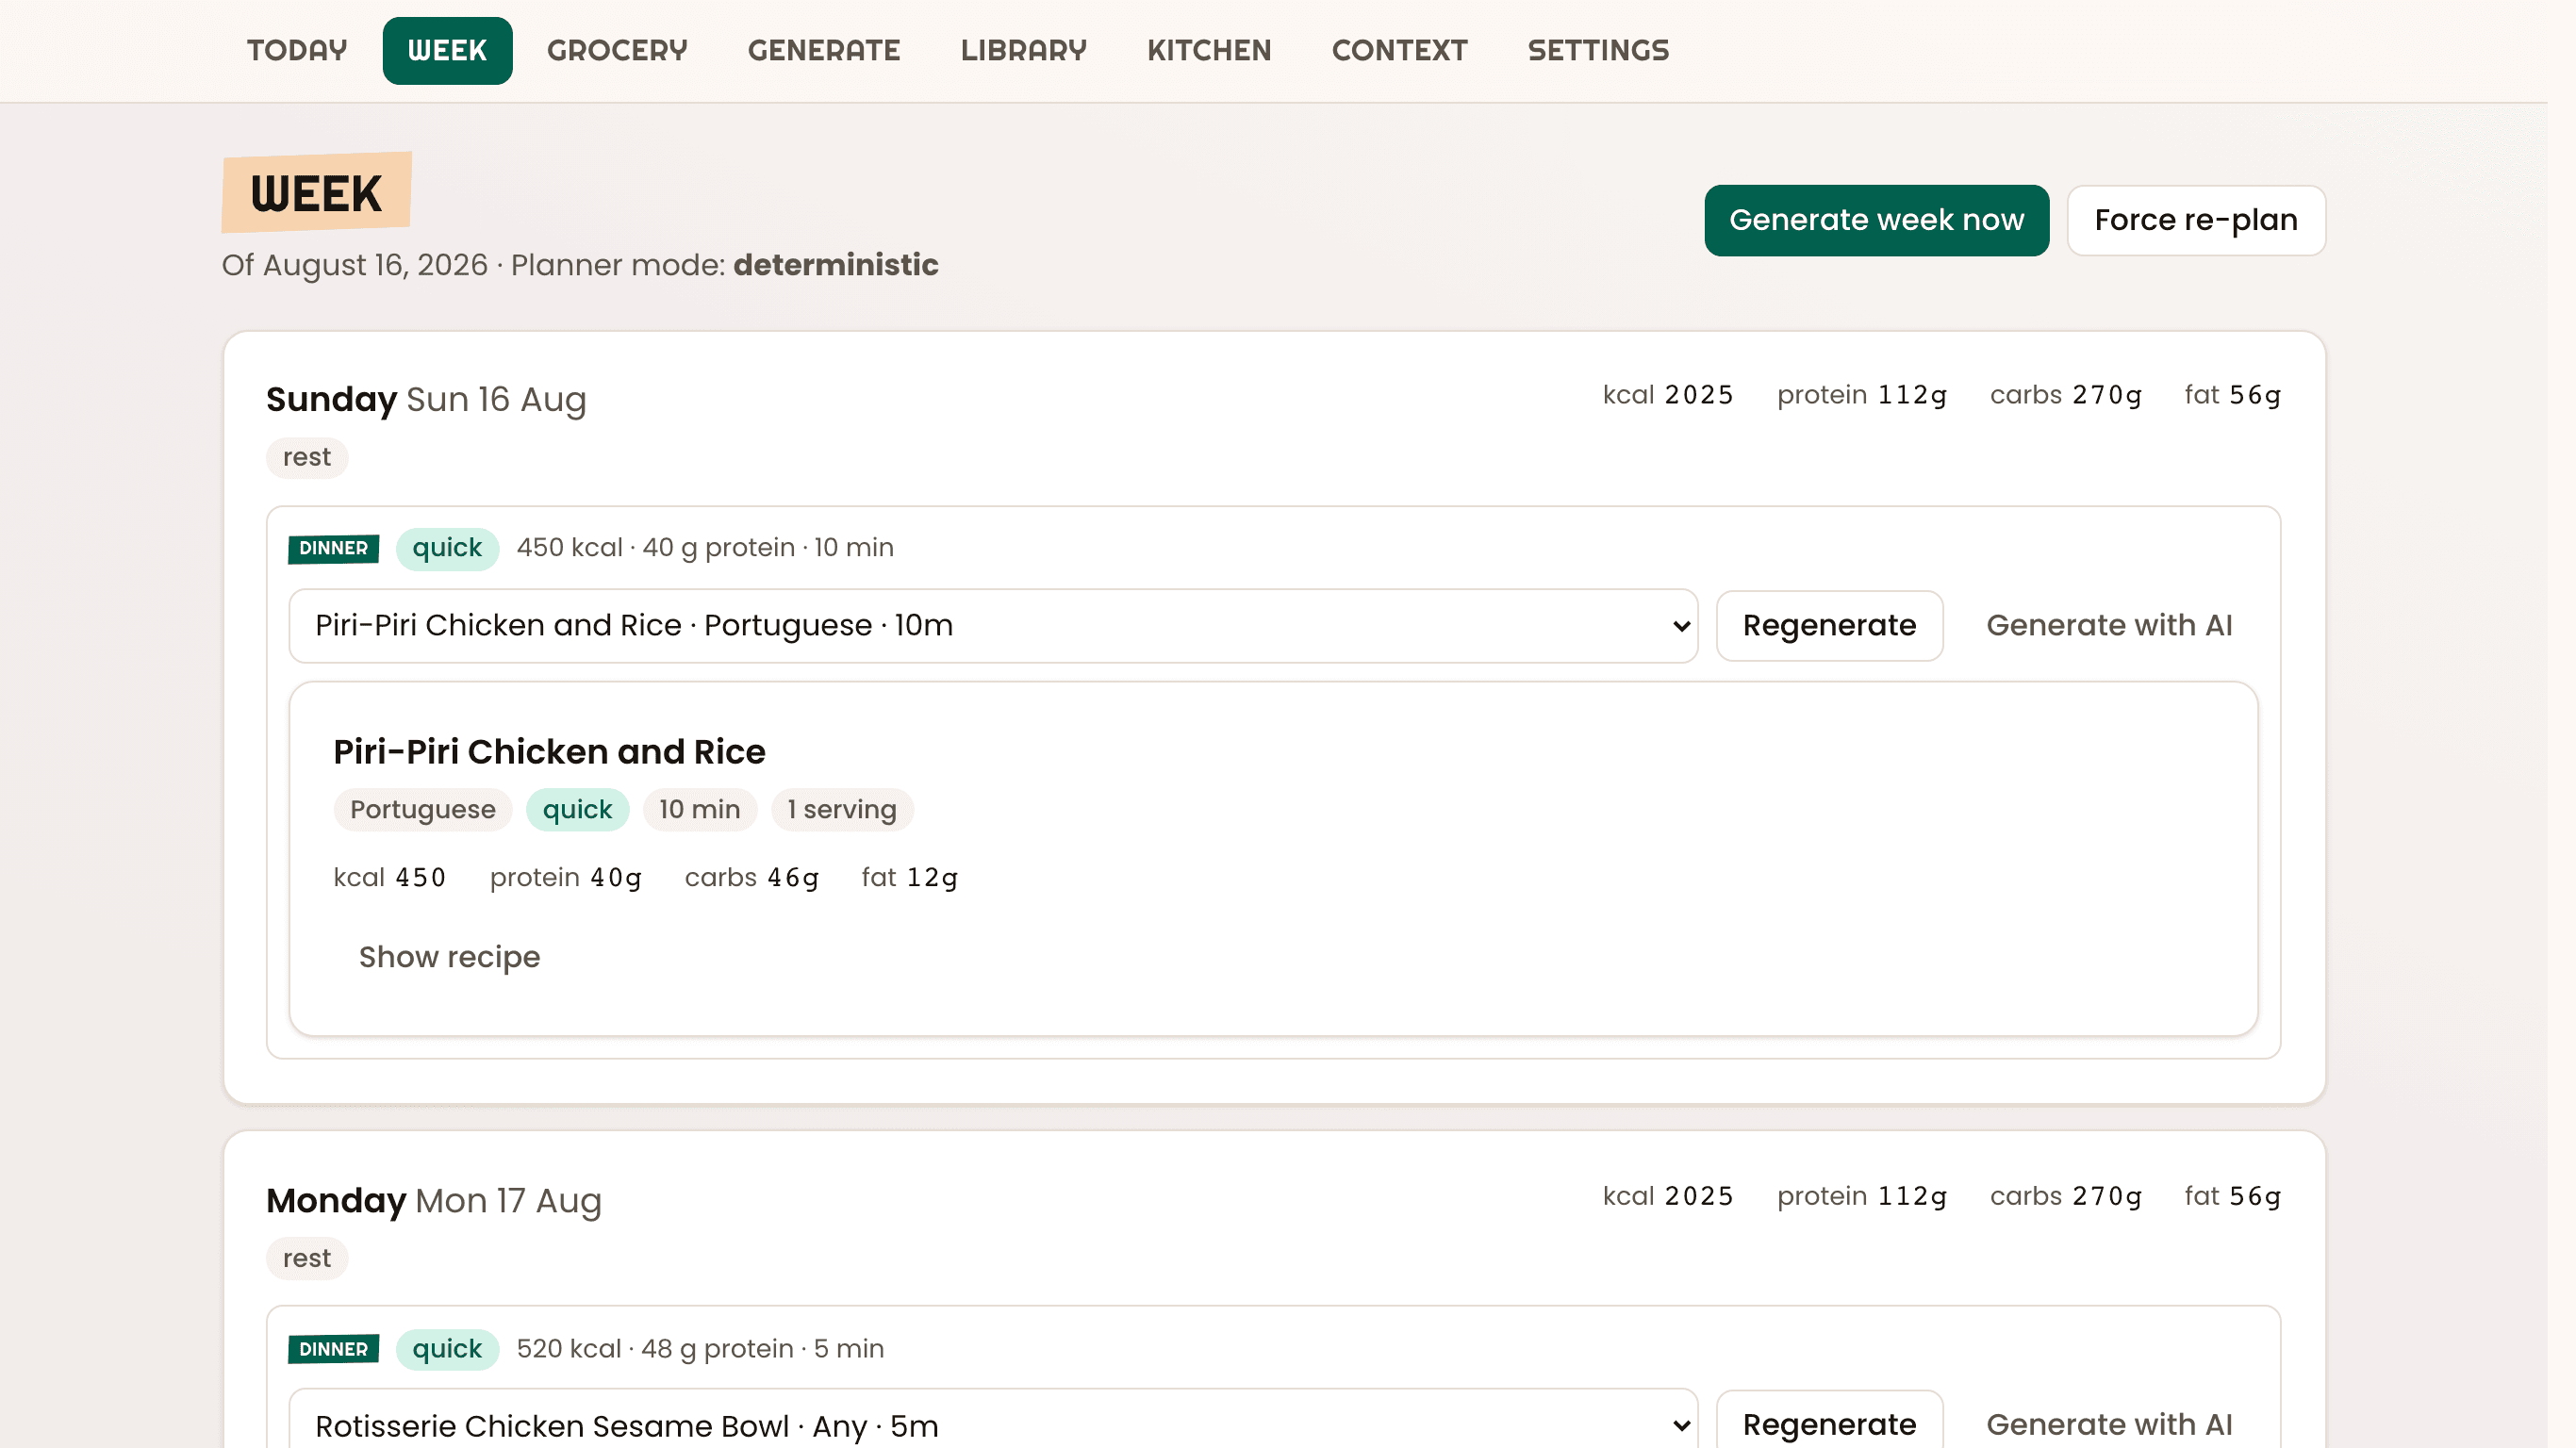The width and height of the screenshot is (2576, 1448).
Task: Go to the Grocery tab
Action: click(617, 50)
